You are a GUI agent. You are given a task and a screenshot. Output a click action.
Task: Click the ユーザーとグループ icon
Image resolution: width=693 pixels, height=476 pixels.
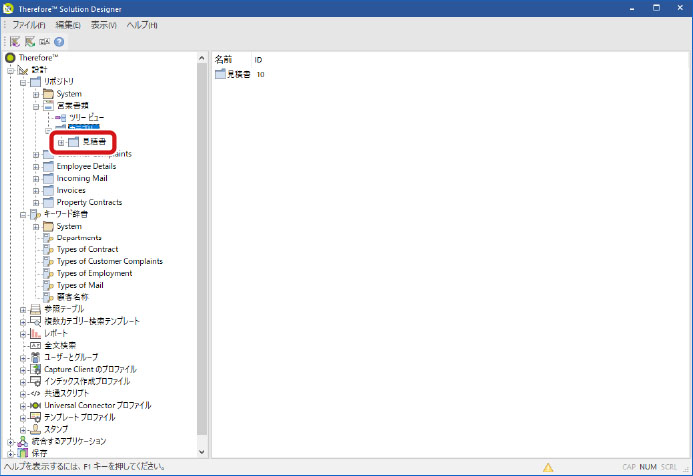click(35, 357)
